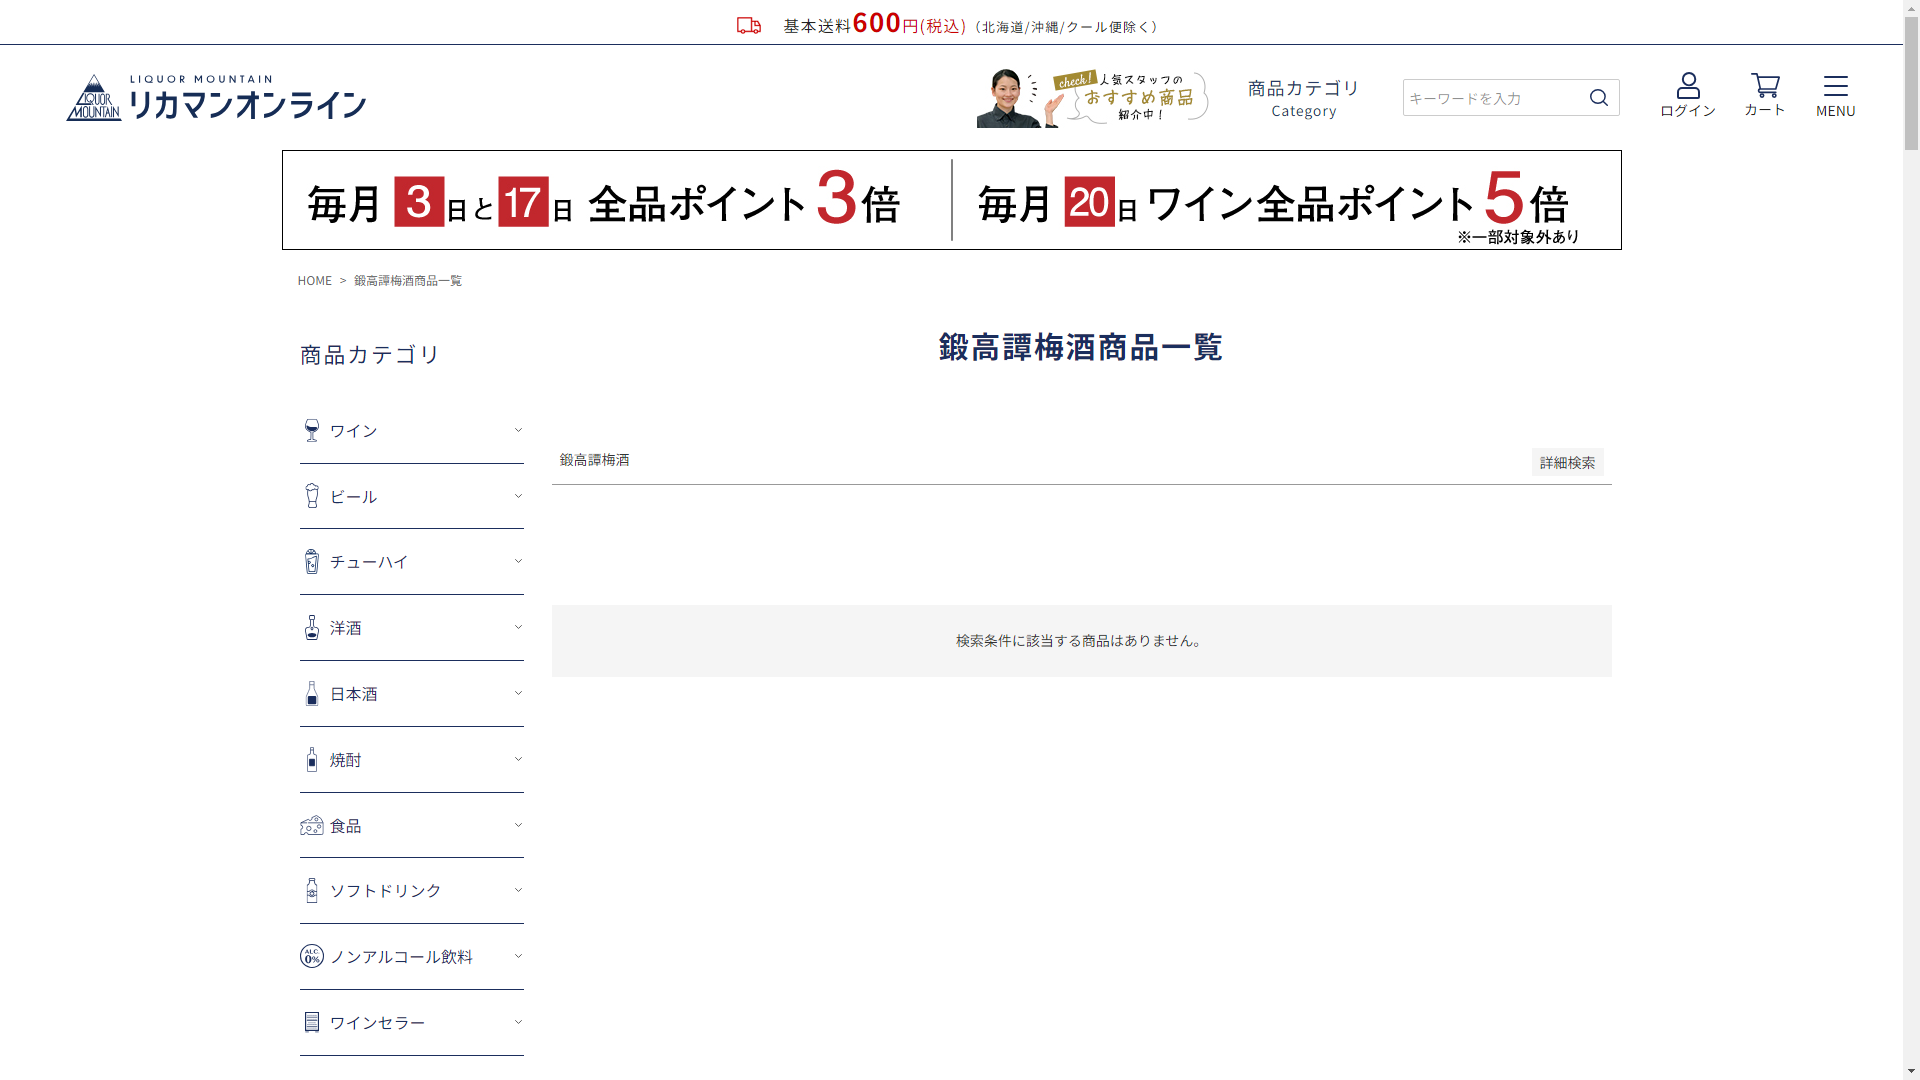Viewport: 1920px width, 1080px height.
Task: Open the hamburger MENU icon
Action: (1836, 85)
